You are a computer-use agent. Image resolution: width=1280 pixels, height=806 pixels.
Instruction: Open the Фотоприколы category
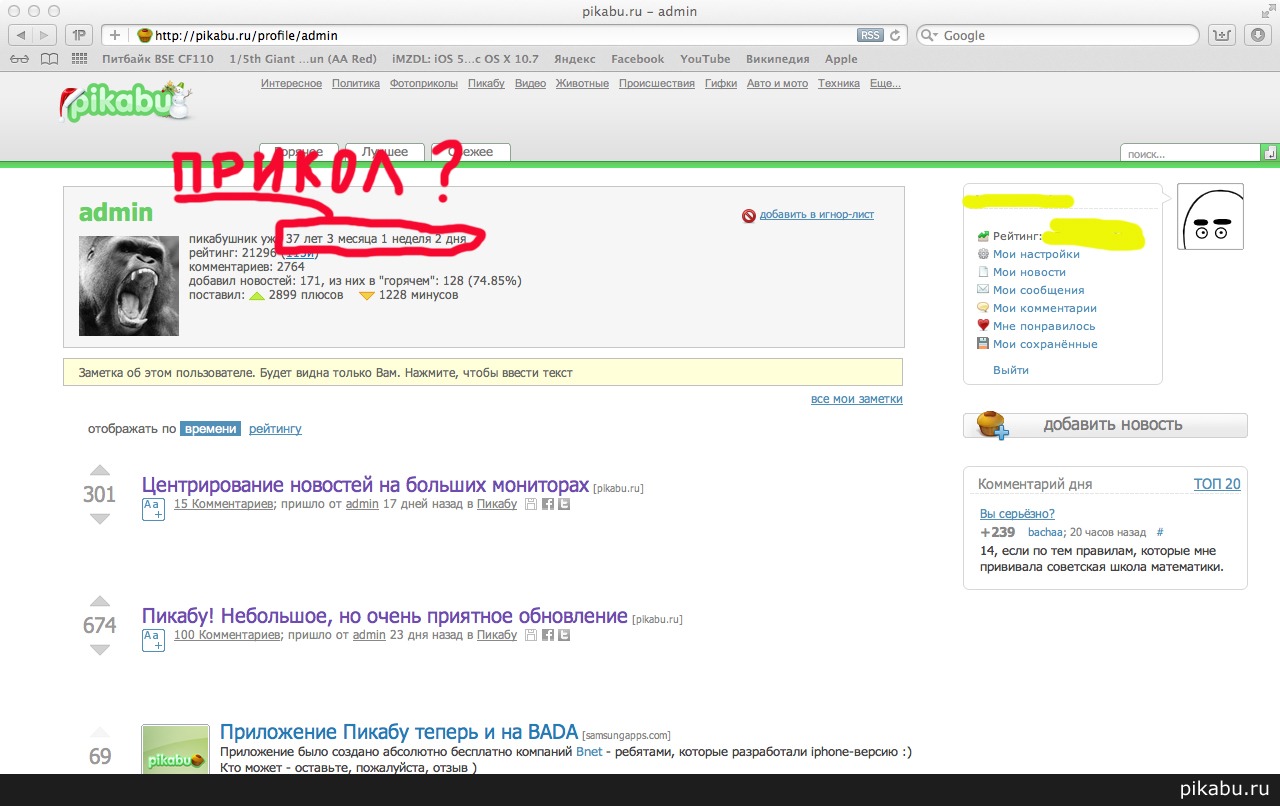[x=424, y=84]
